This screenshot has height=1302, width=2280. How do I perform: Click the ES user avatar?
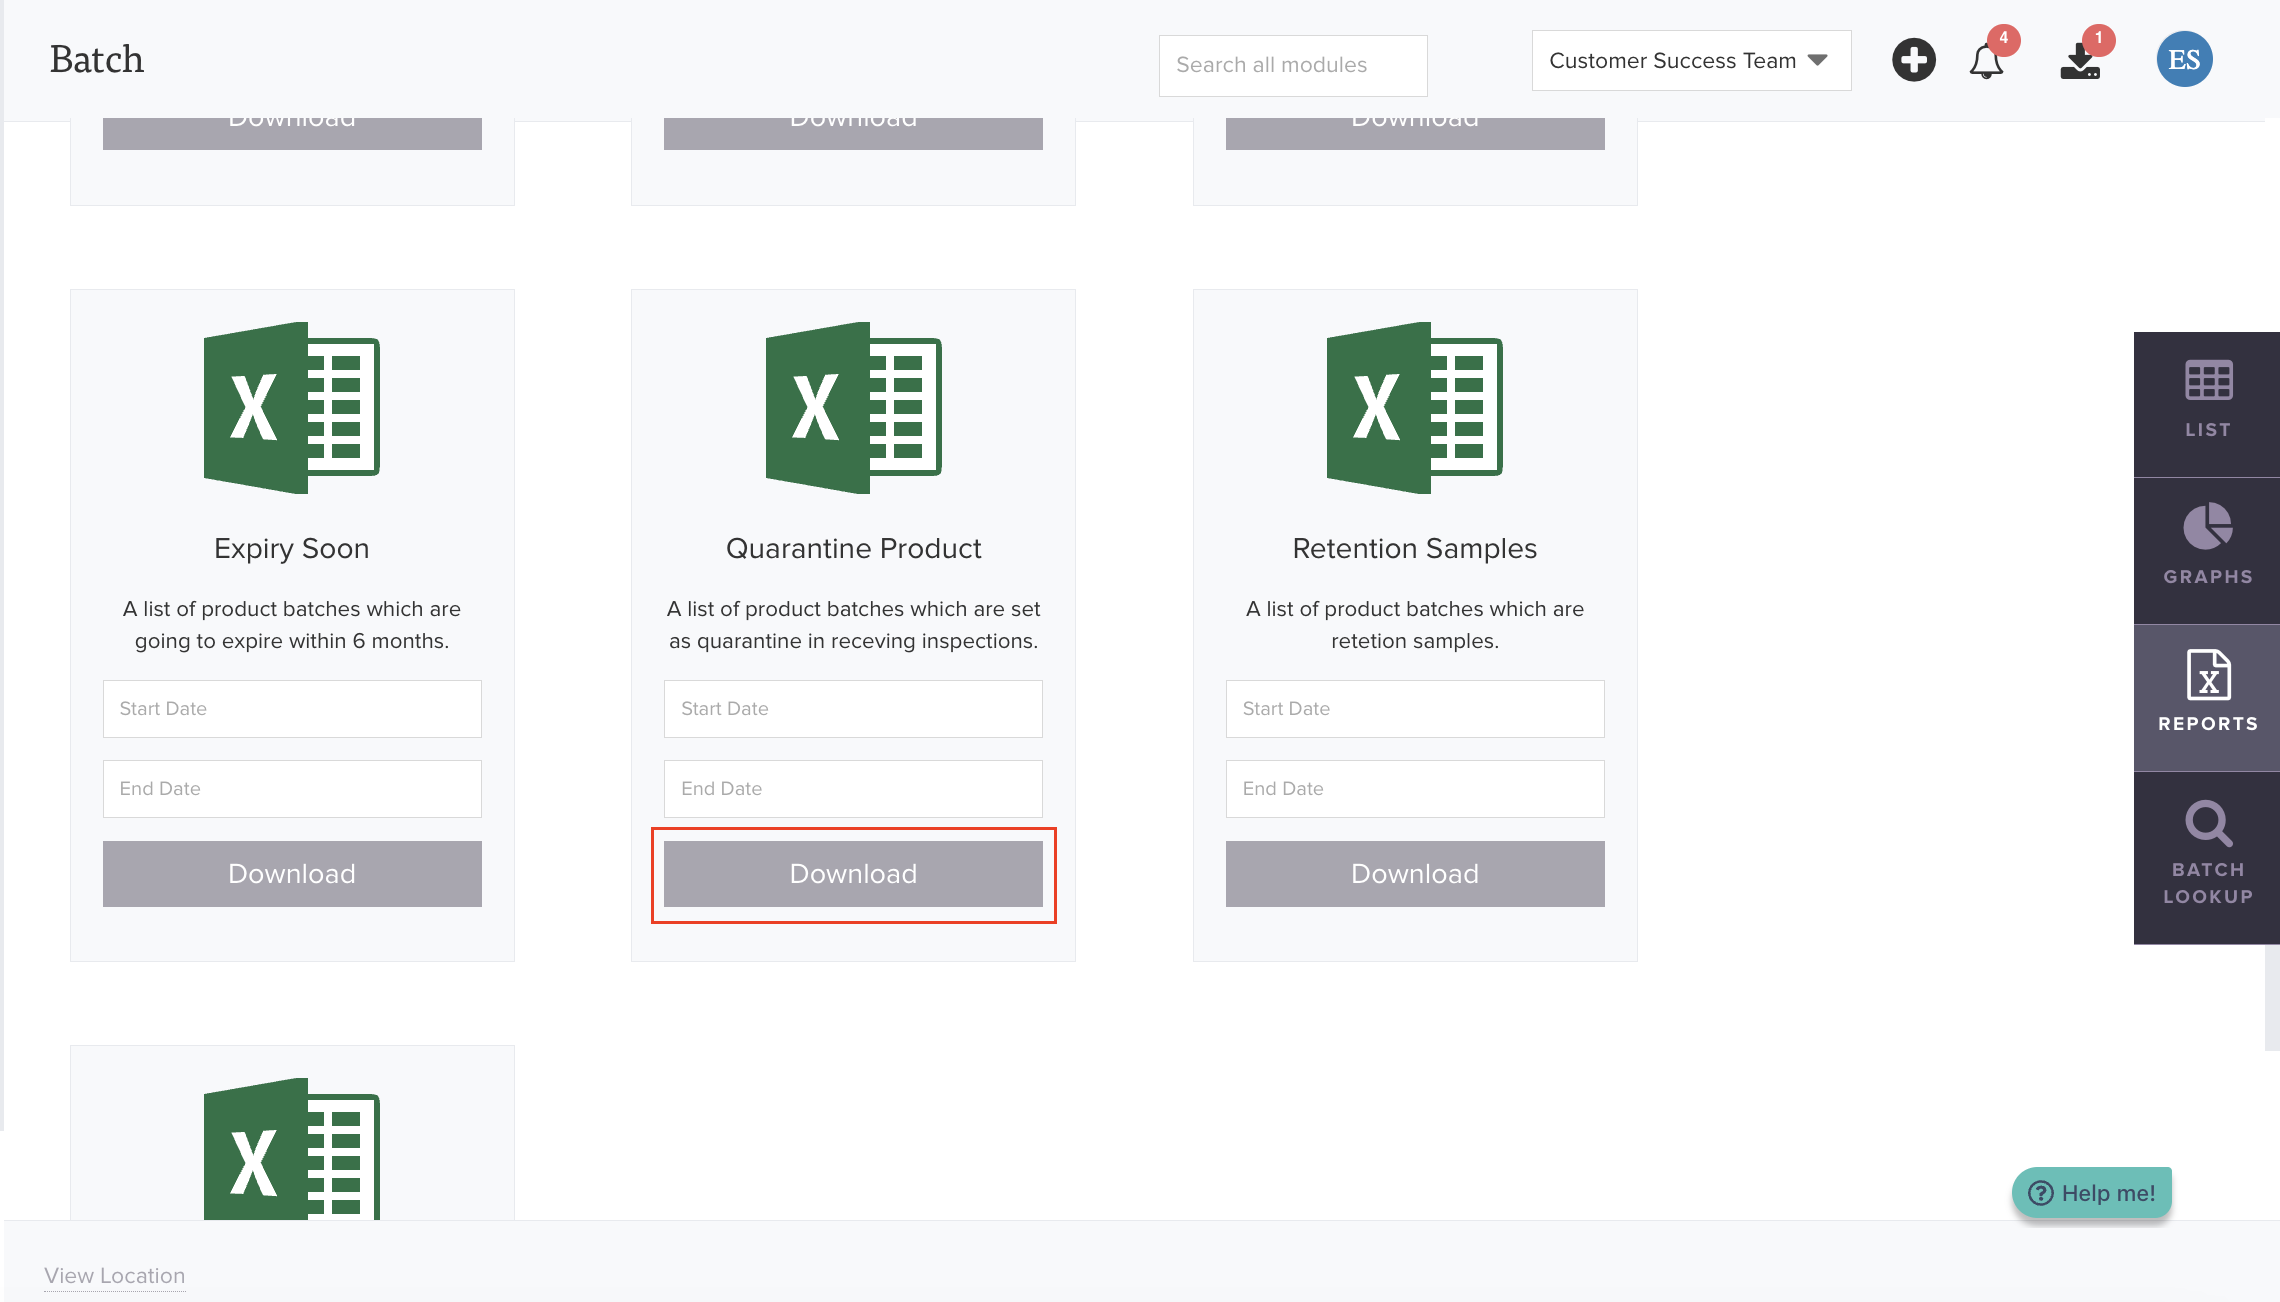pos(2184,60)
